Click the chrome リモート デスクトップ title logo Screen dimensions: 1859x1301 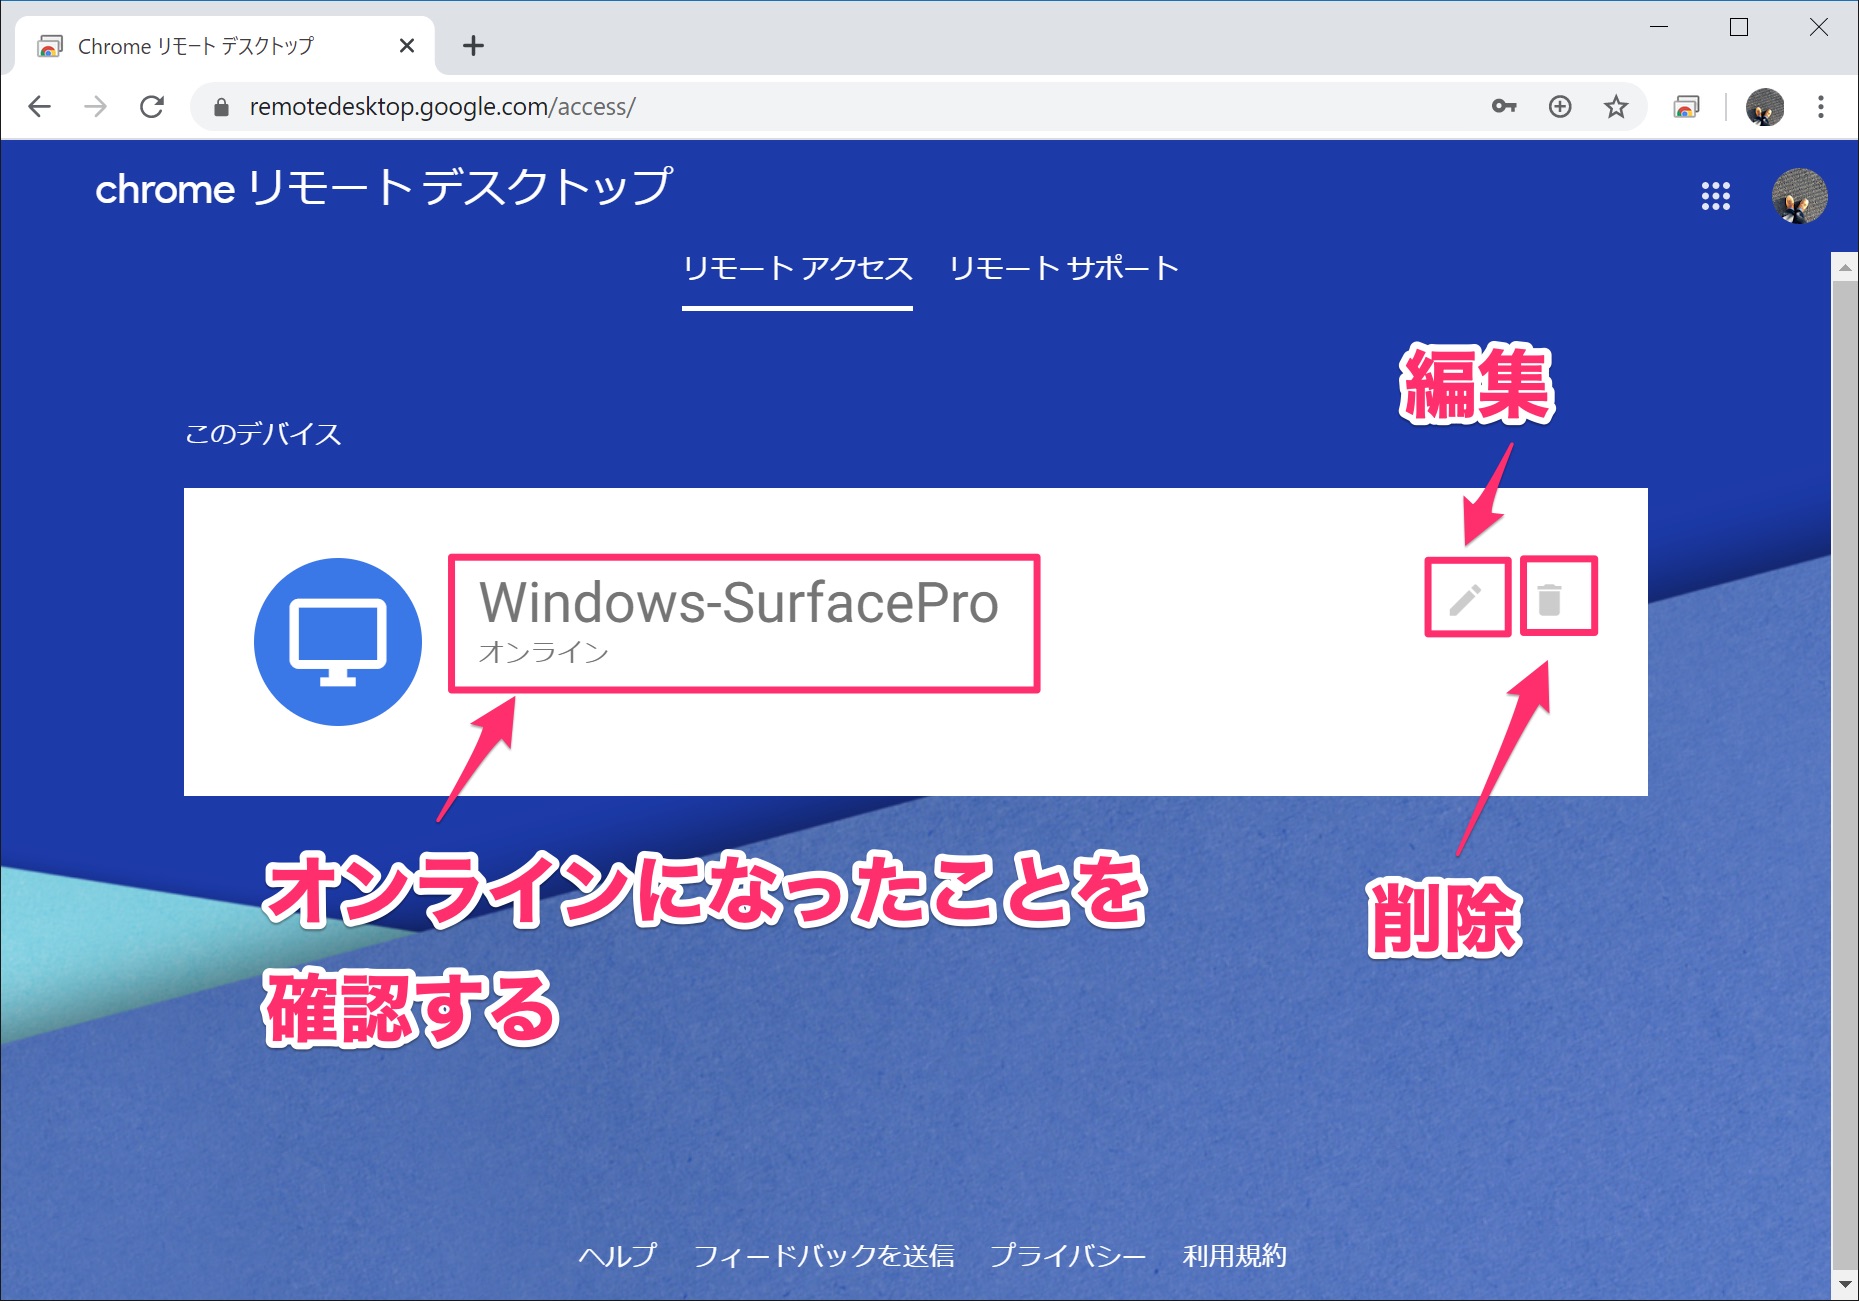coord(384,188)
